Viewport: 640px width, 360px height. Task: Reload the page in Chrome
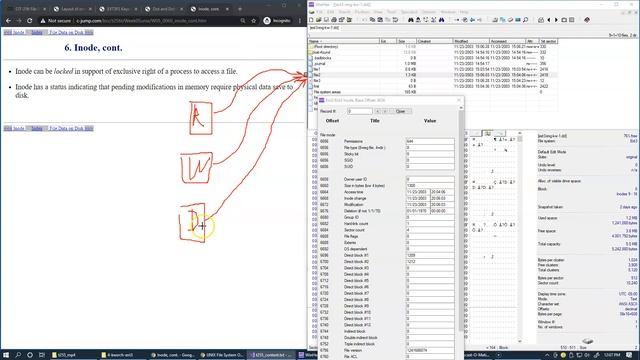pos(29,20)
